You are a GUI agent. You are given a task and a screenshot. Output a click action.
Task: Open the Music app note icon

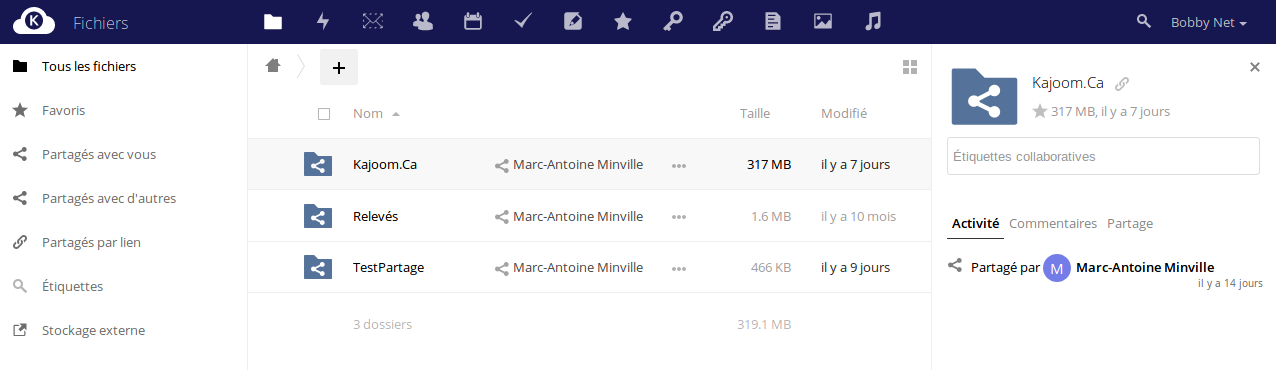pyautogui.click(x=873, y=21)
